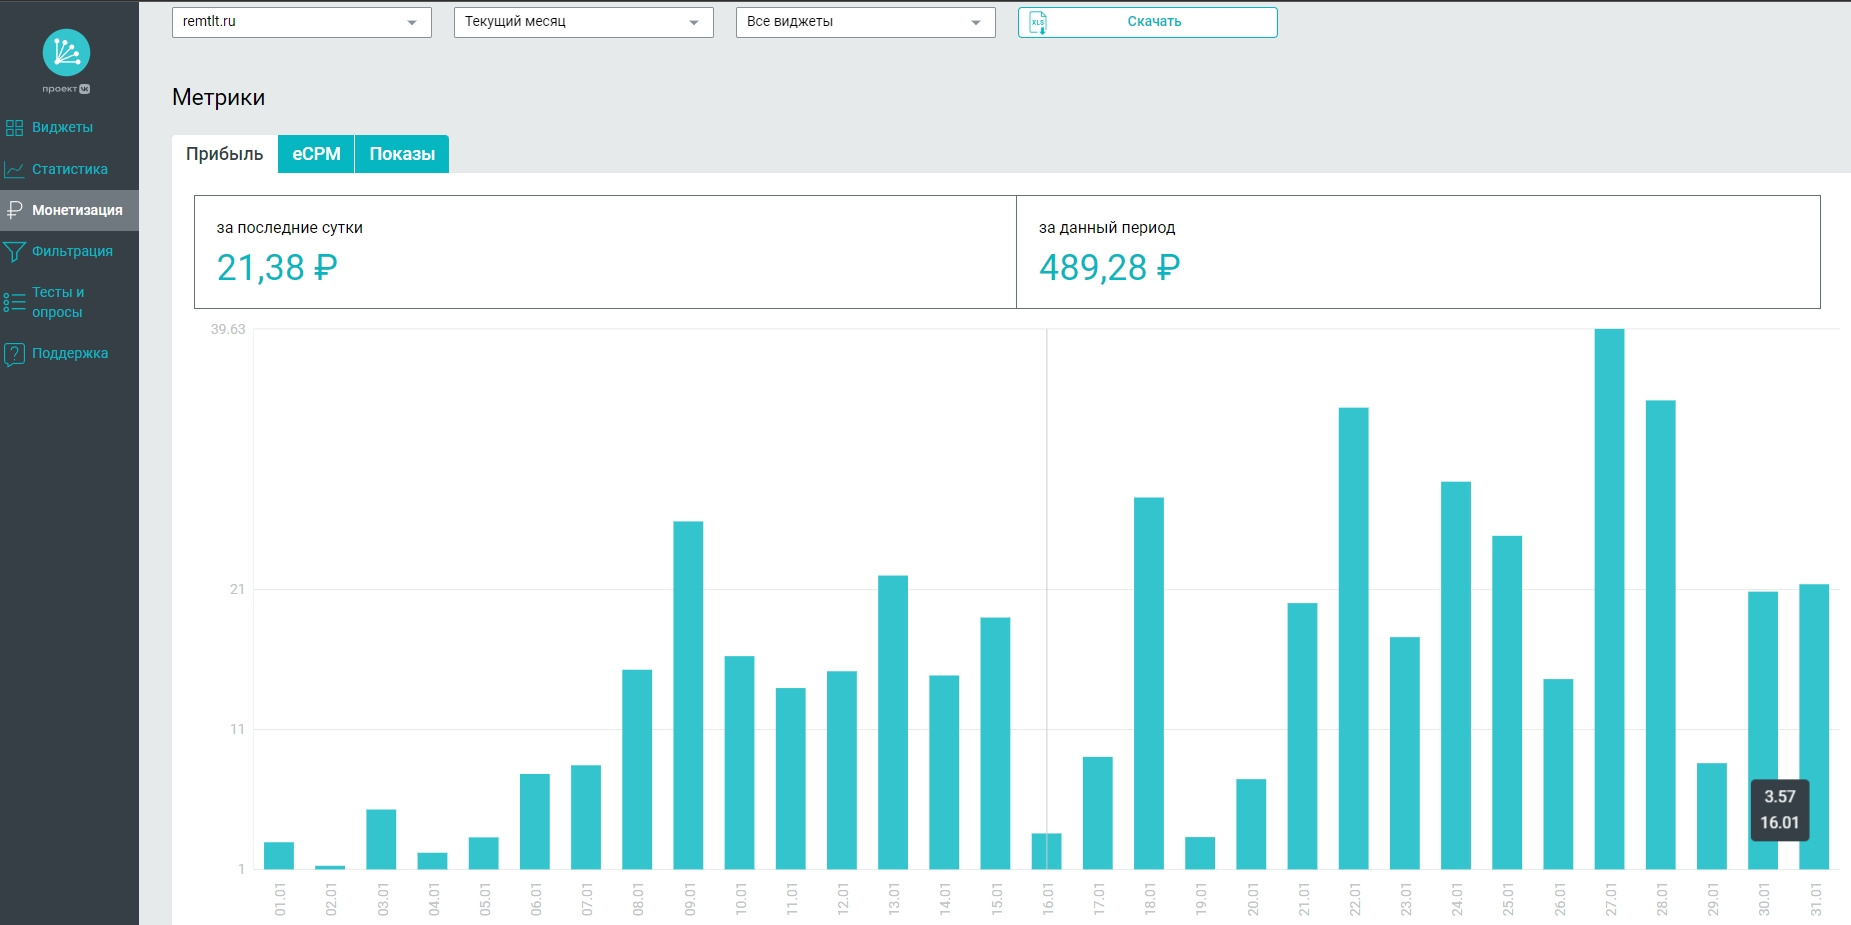
Task: Click the Тесты и опросы list icon
Action: tap(14, 302)
